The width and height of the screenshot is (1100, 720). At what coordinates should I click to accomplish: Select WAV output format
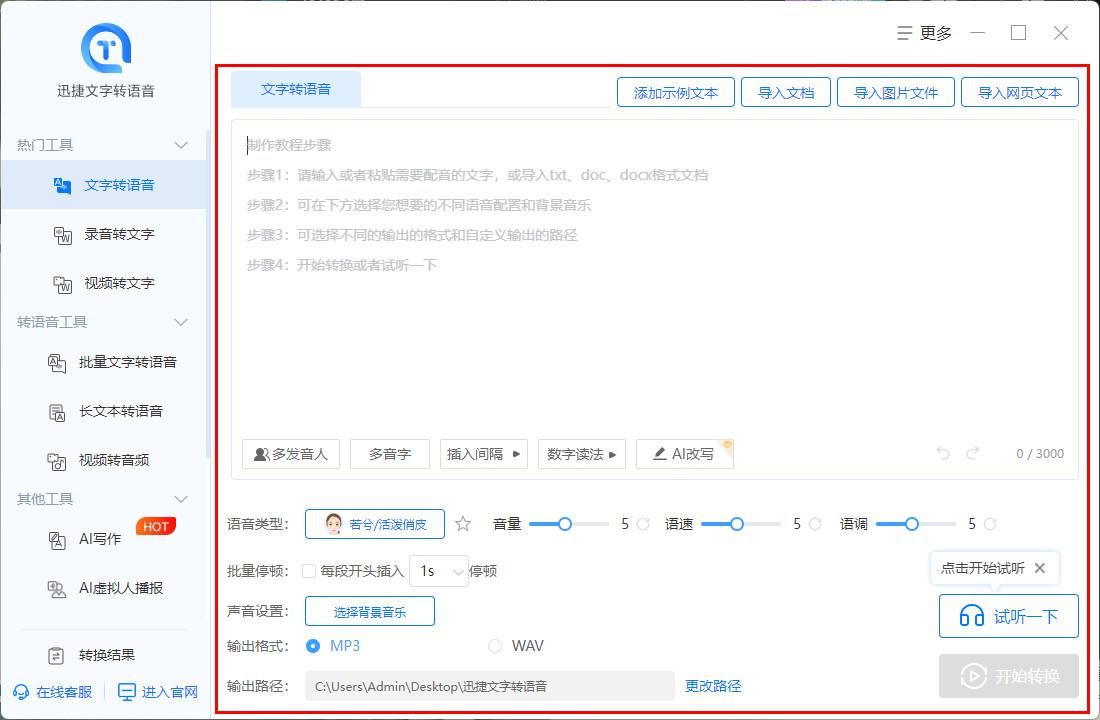tap(495, 646)
